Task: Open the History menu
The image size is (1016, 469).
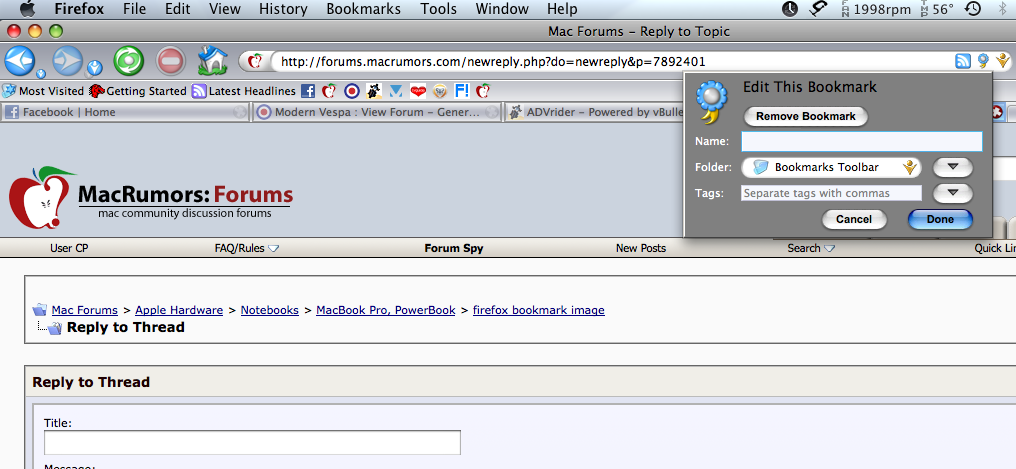Action: (283, 9)
